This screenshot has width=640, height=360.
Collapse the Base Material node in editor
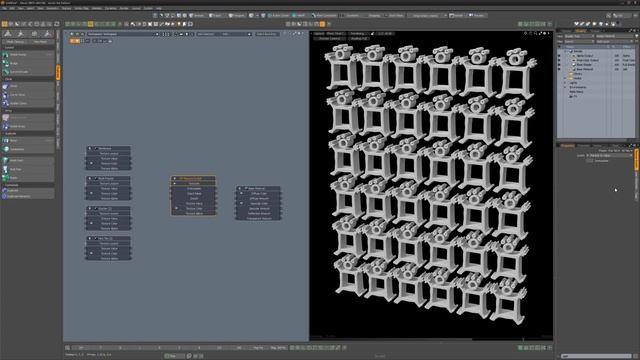pos(239,189)
